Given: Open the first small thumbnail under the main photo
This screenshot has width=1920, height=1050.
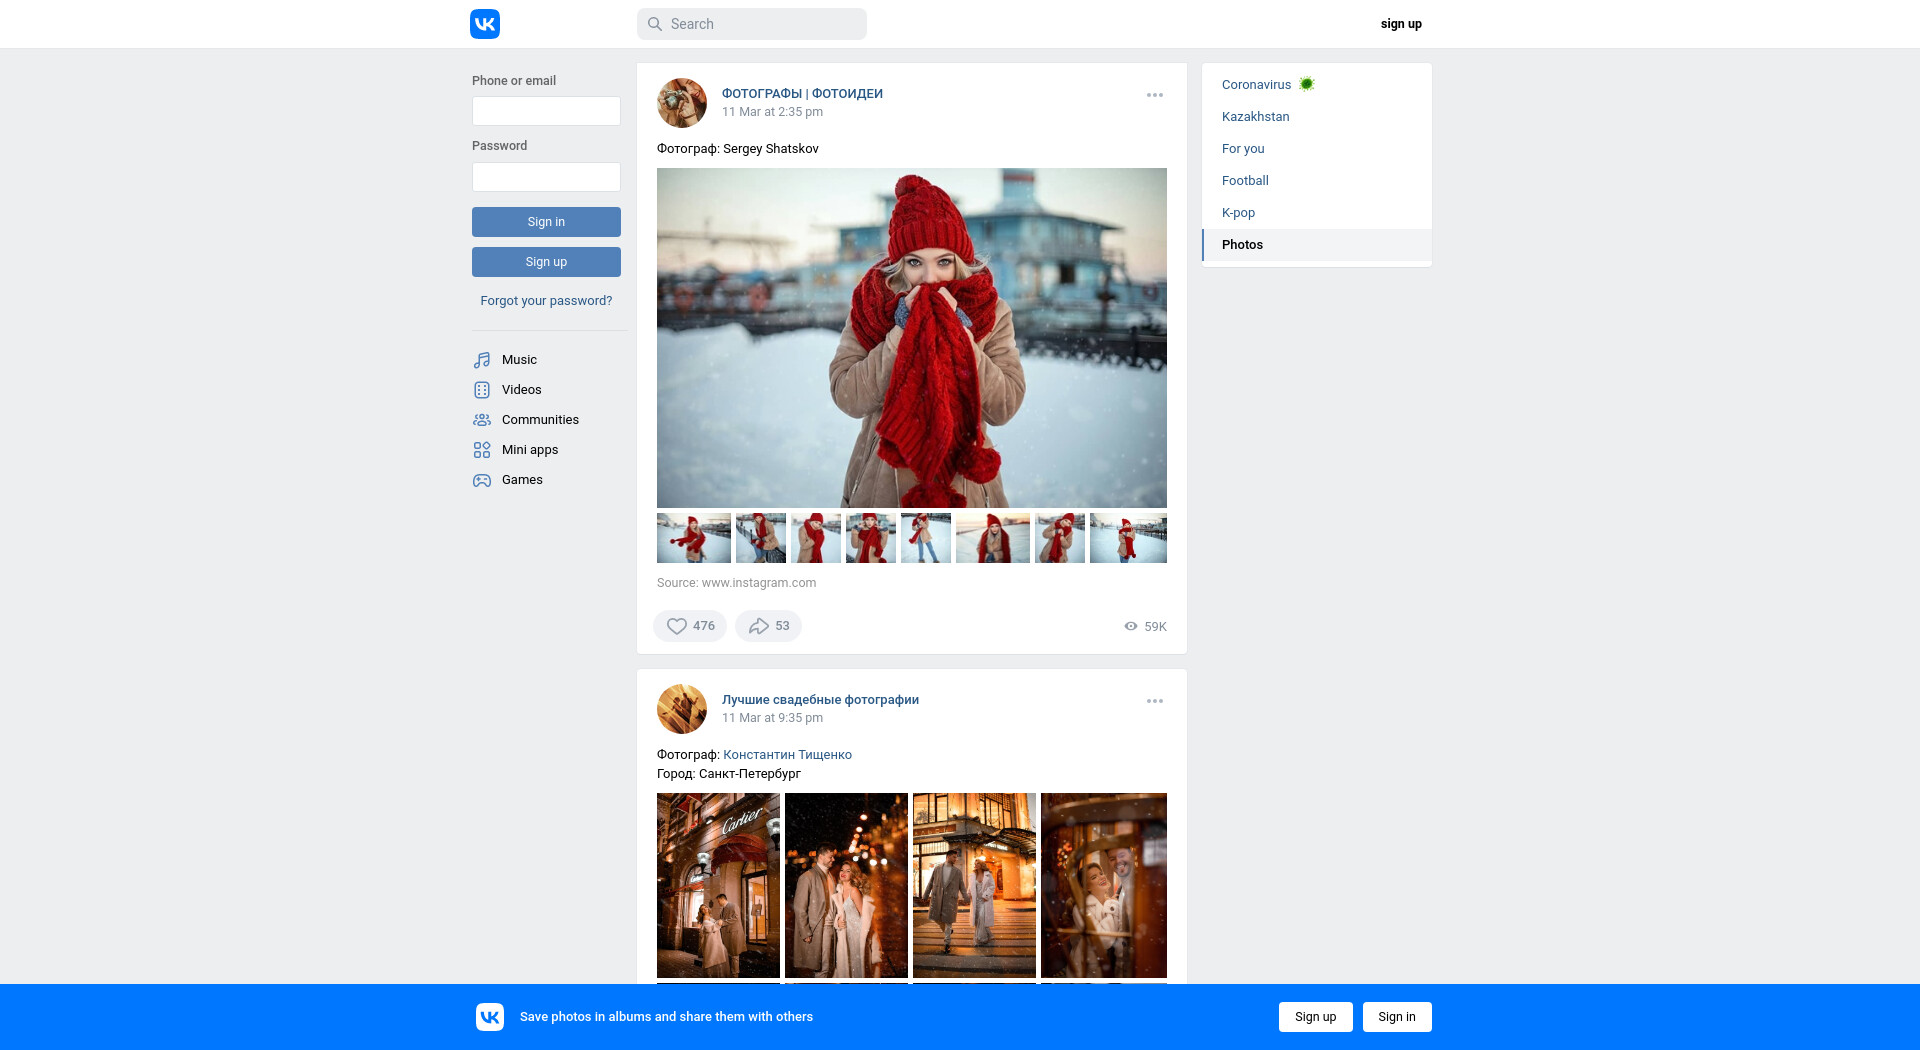Looking at the screenshot, I should [694, 538].
